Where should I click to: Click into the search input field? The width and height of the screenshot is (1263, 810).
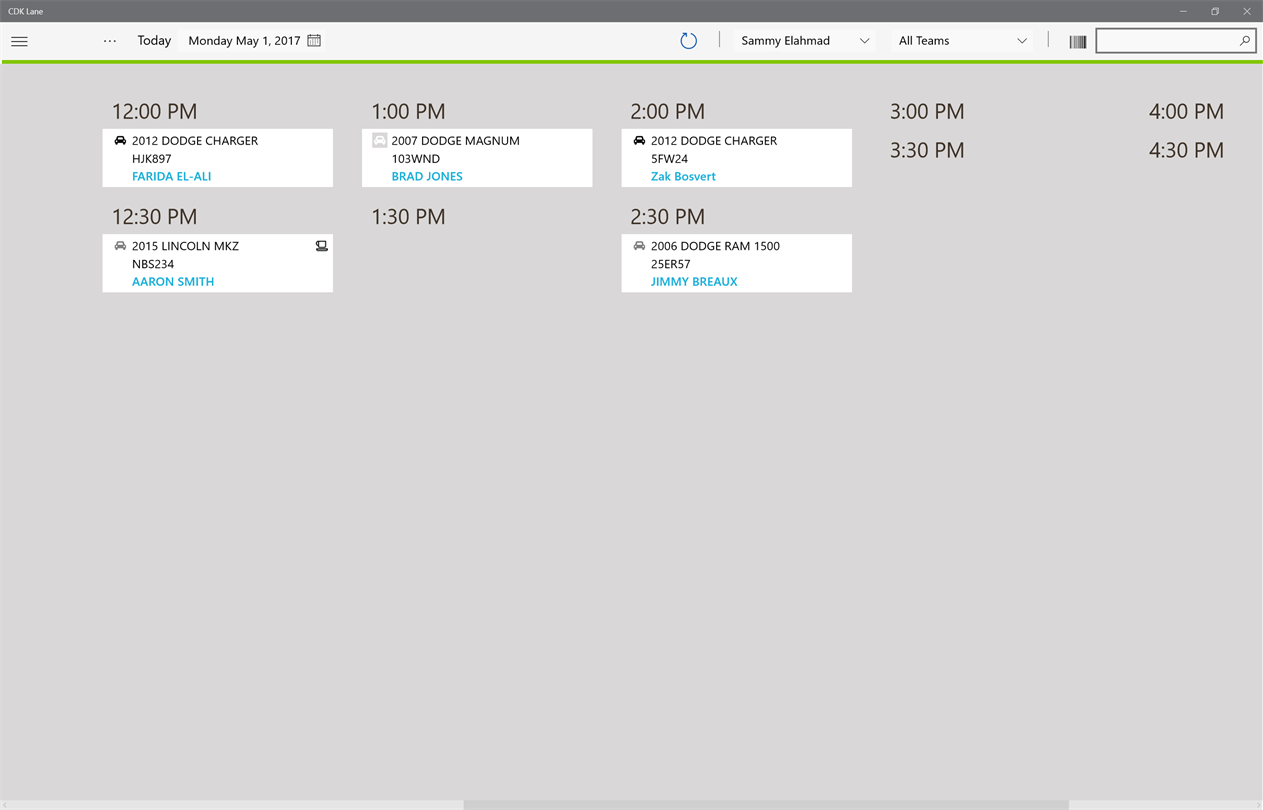(1167, 41)
